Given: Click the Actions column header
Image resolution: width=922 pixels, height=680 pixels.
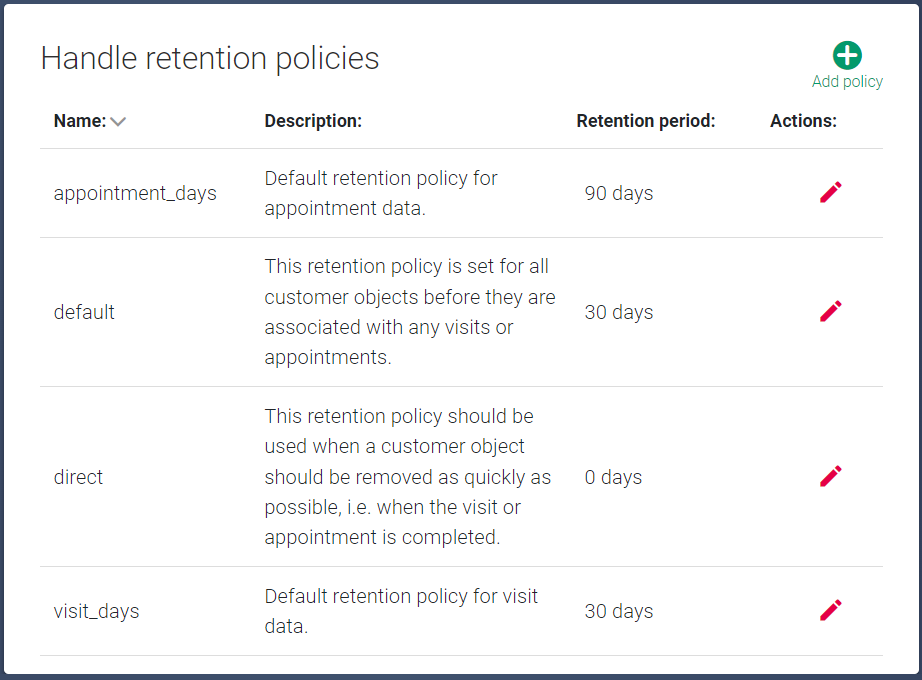Looking at the screenshot, I should coord(803,121).
